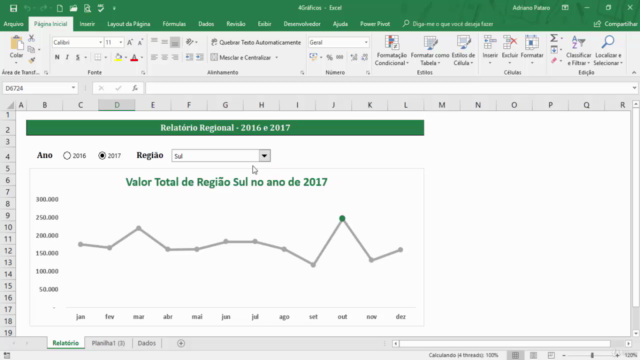
Task: Click the Increase decimal places icon
Action: [x=354, y=58]
